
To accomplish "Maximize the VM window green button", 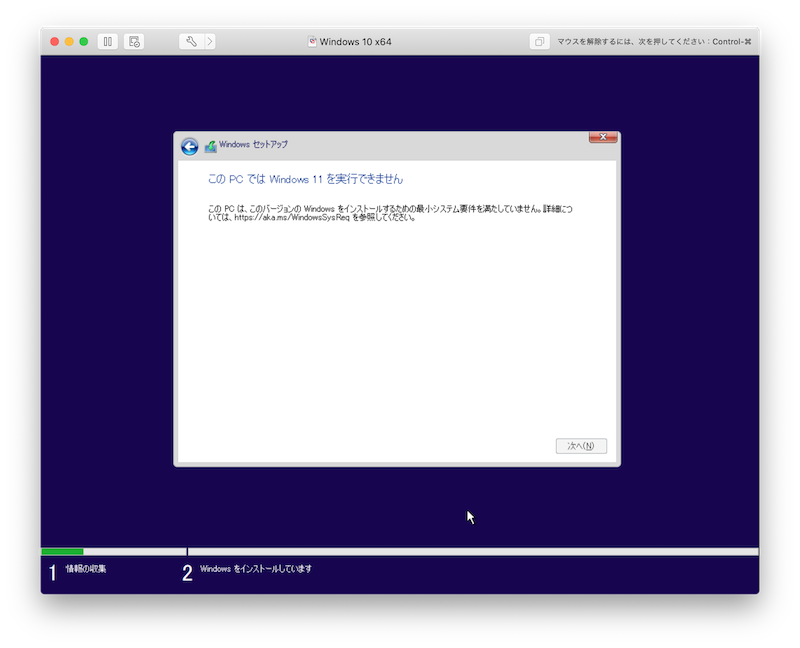I will click(84, 41).
